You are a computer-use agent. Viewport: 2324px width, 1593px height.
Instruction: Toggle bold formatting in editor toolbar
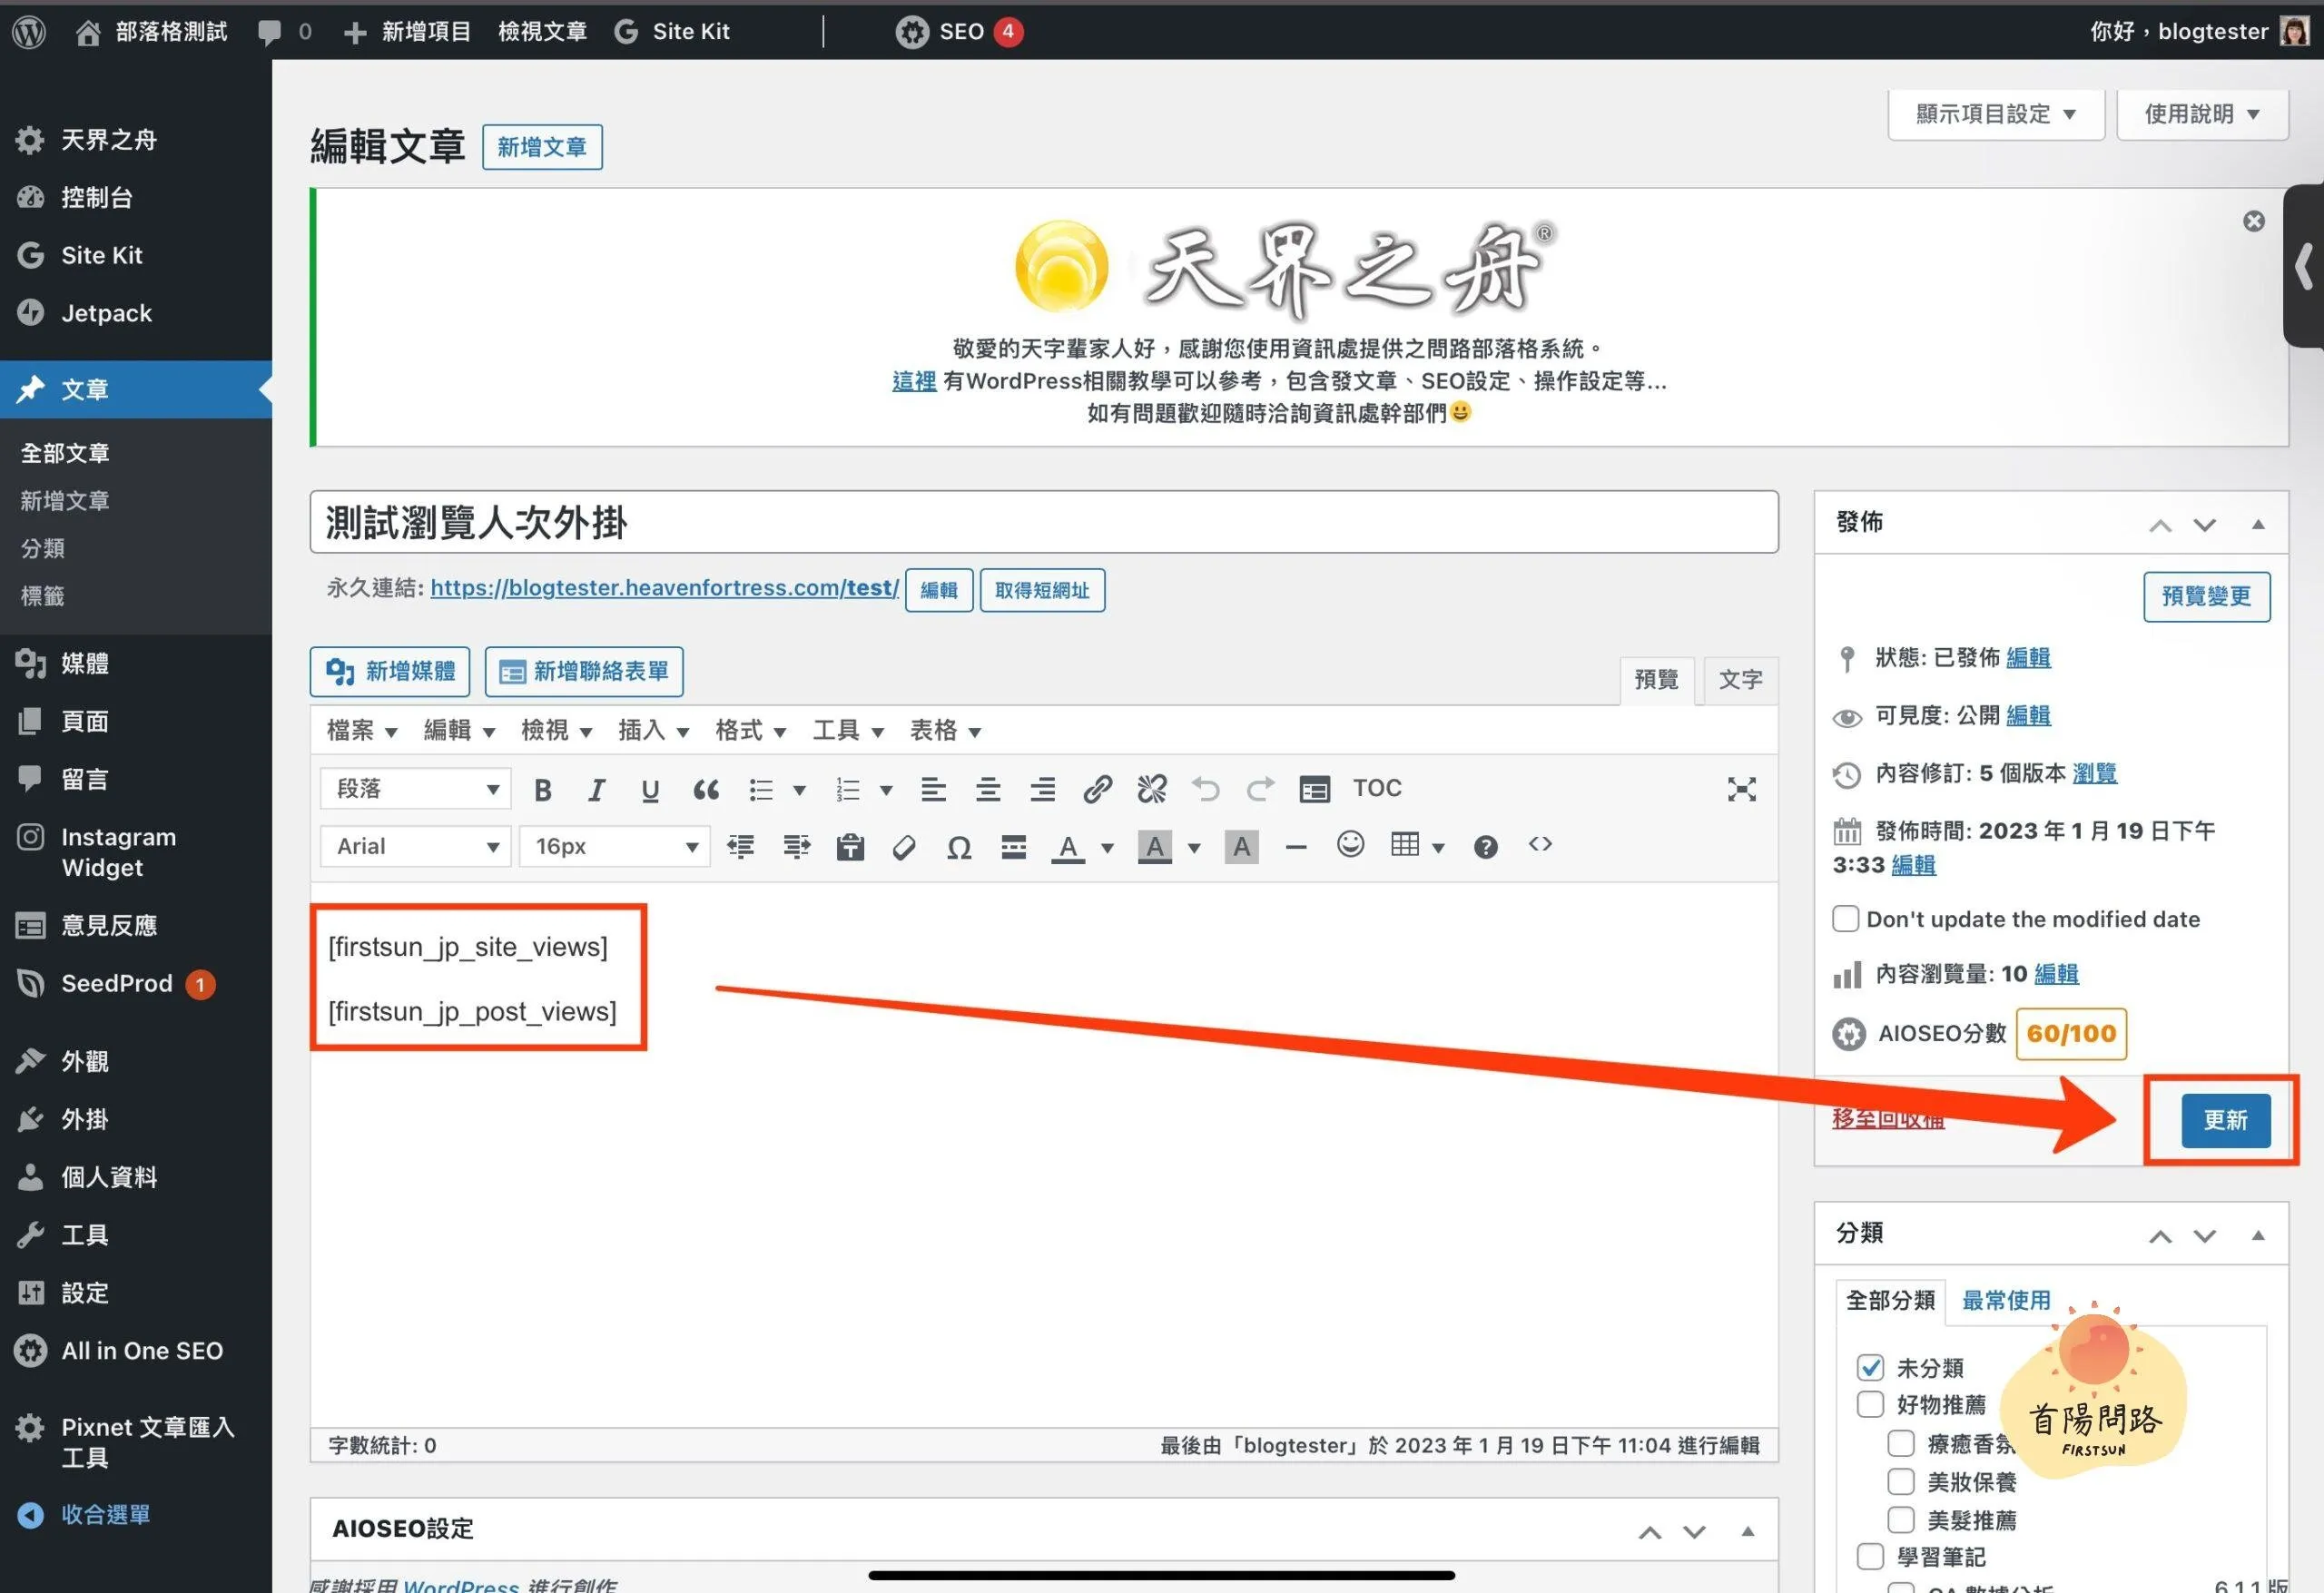click(x=543, y=790)
